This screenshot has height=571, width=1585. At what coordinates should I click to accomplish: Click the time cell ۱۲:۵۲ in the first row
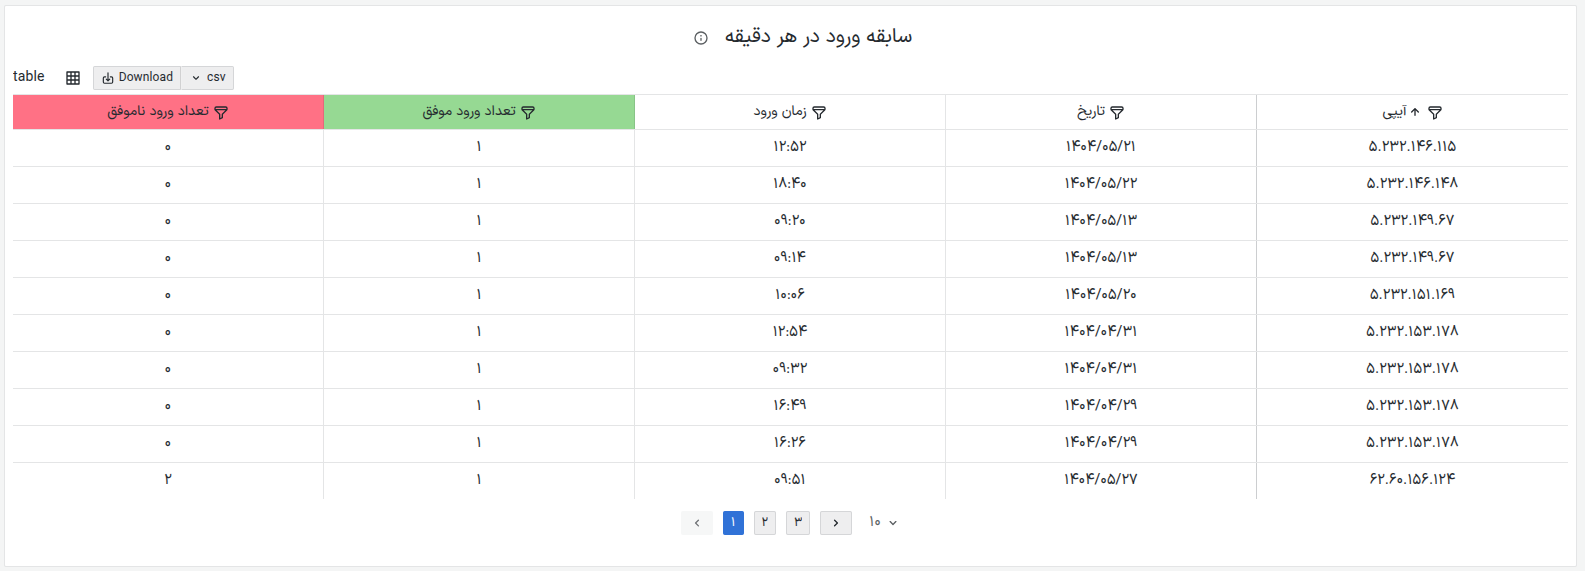790,147
